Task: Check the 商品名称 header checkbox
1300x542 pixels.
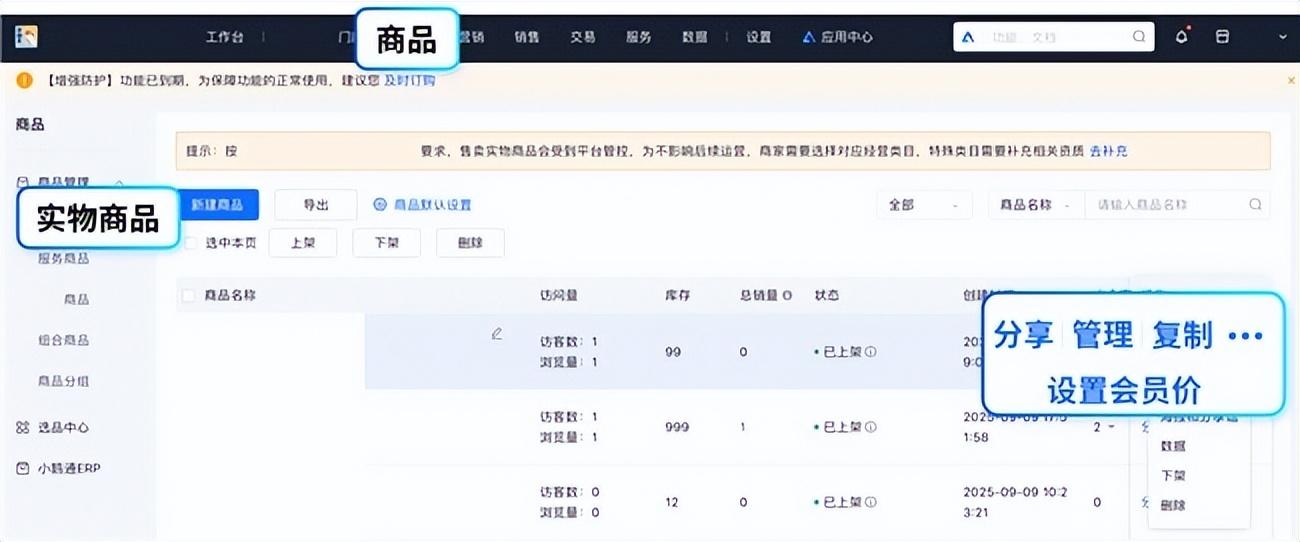Action: 188,295
